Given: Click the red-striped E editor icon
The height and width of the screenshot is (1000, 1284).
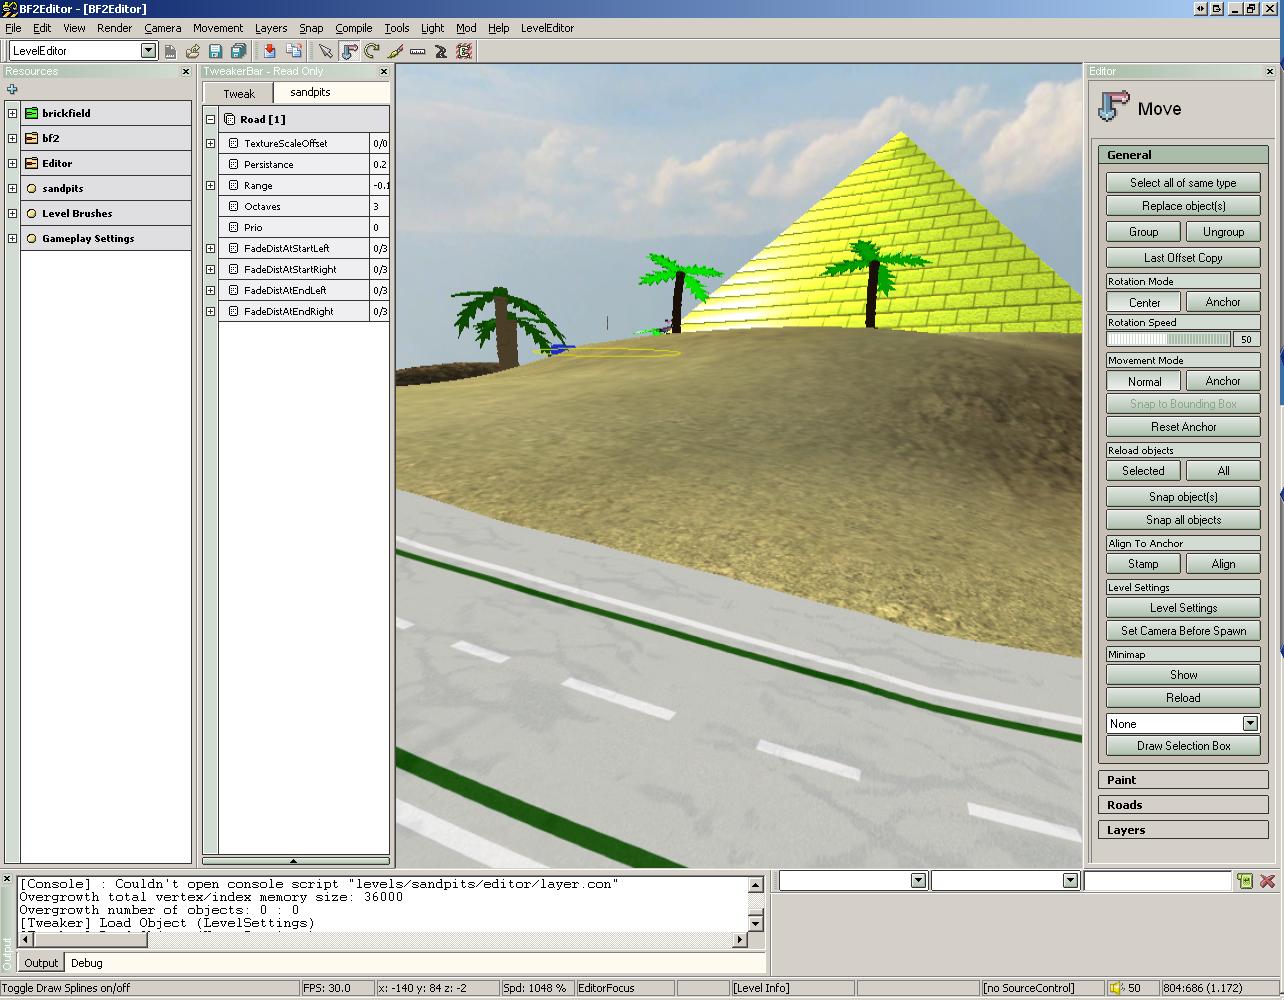Looking at the screenshot, I should pos(464,51).
